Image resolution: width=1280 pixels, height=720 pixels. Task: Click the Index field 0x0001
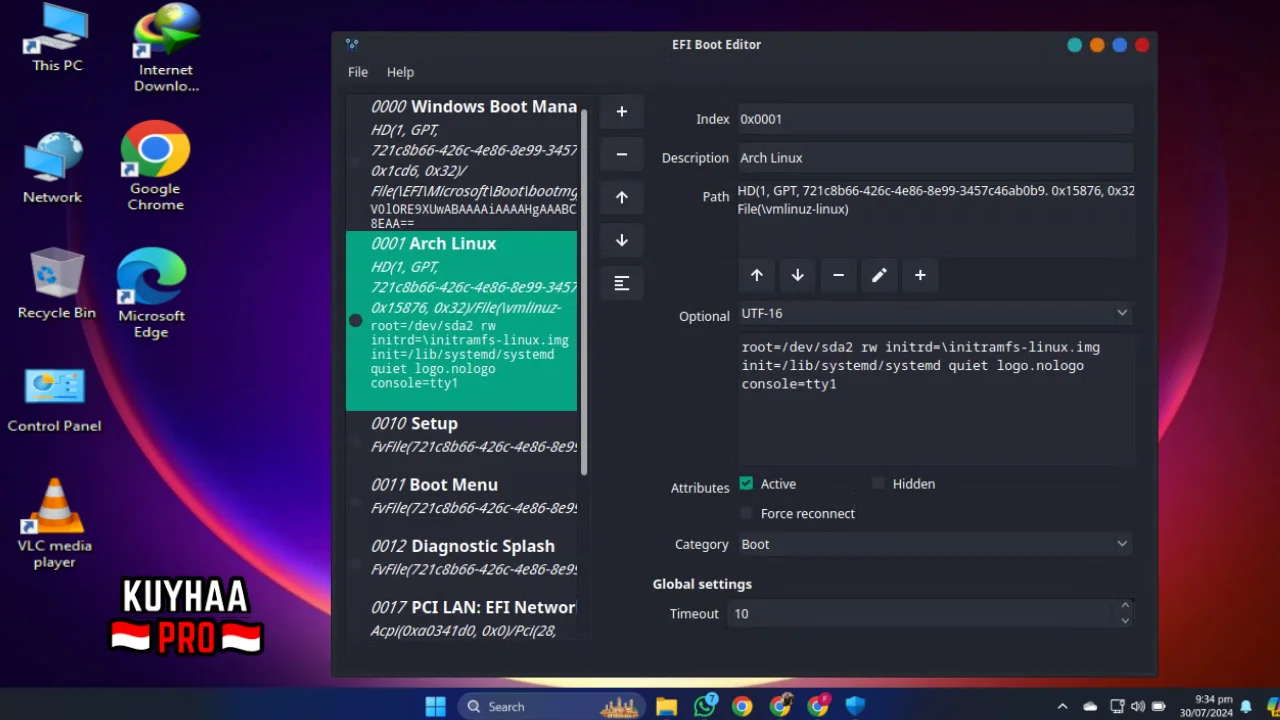coord(936,119)
